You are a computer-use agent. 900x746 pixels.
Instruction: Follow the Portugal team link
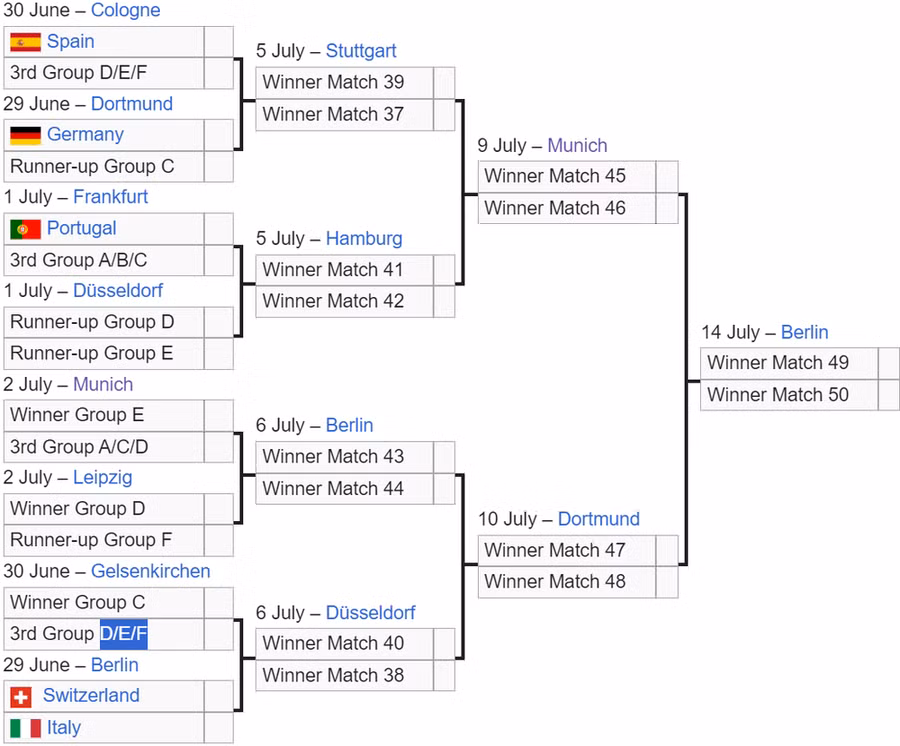(x=82, y=228)
